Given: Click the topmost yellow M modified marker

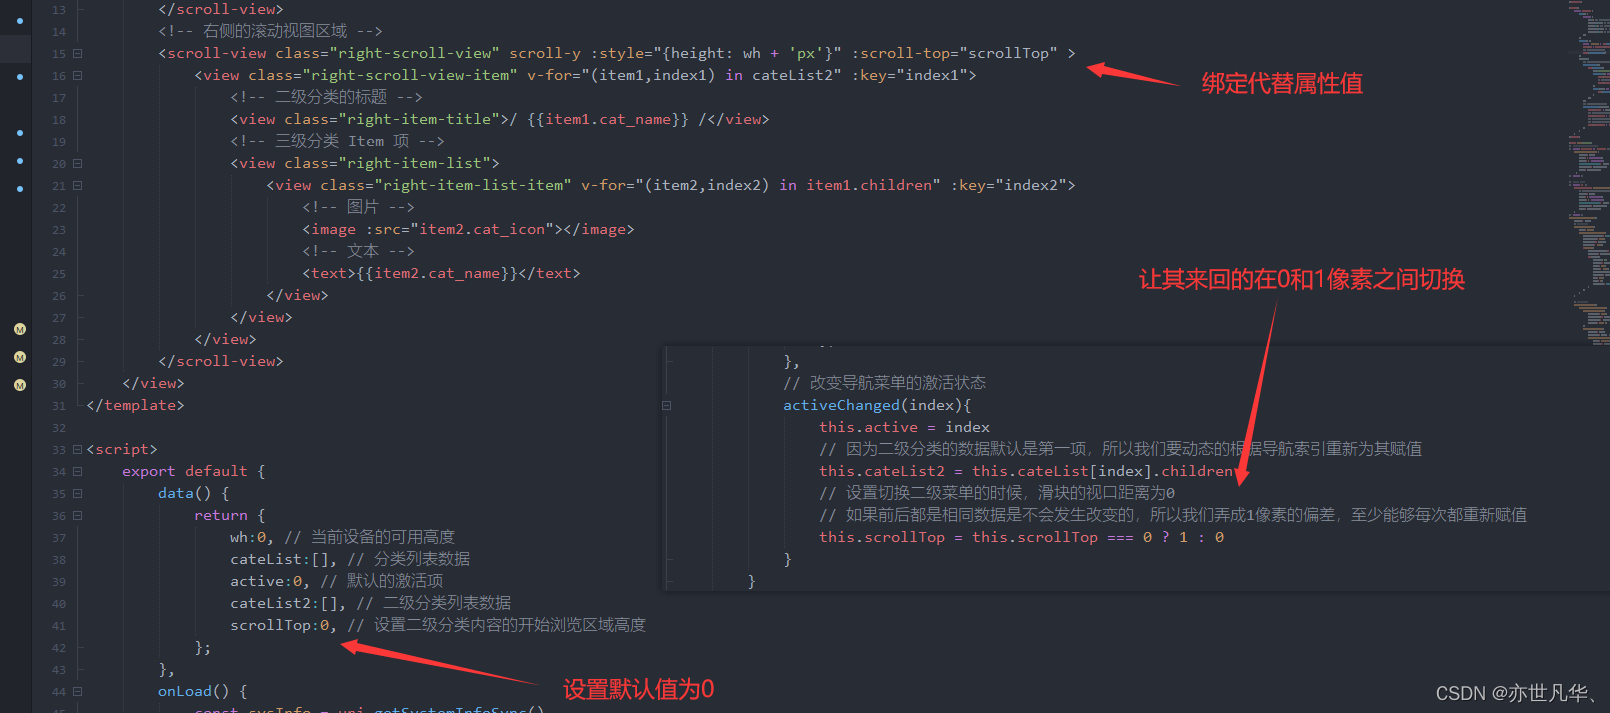Looking at the screenshot, I should [x=20, y=329].
